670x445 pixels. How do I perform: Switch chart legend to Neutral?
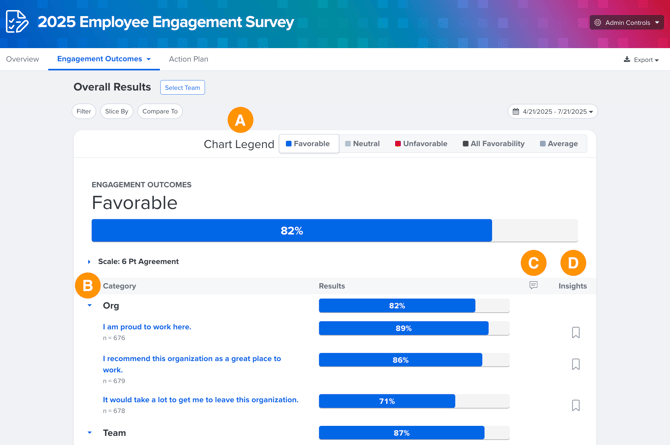click(362, 144)
